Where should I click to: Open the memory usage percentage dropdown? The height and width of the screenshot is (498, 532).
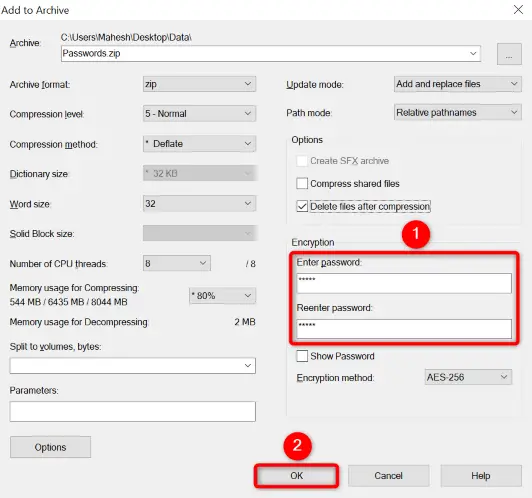pos(222,295)
